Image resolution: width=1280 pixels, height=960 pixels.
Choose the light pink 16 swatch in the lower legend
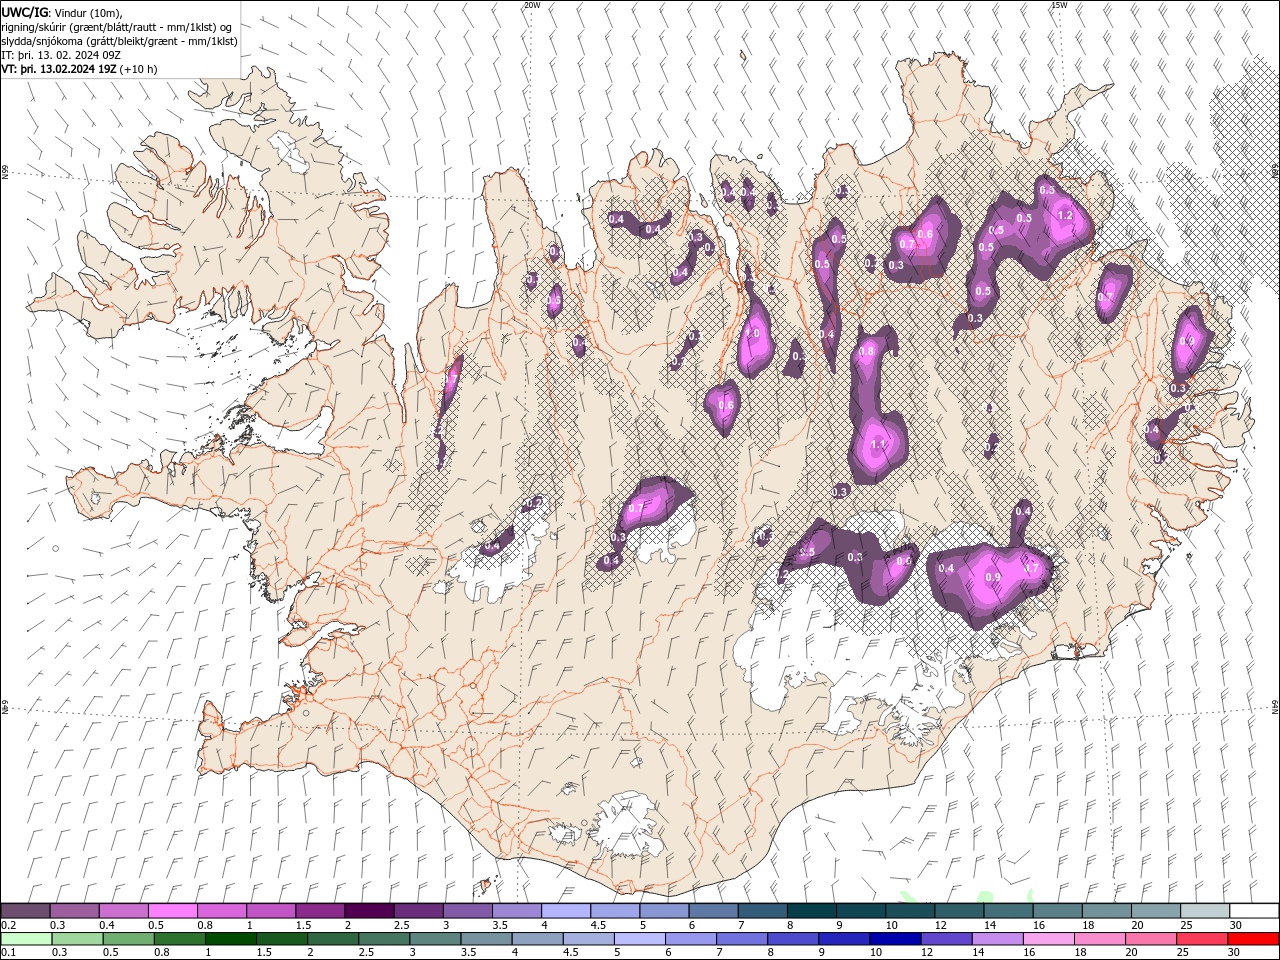click(1047, 939)
